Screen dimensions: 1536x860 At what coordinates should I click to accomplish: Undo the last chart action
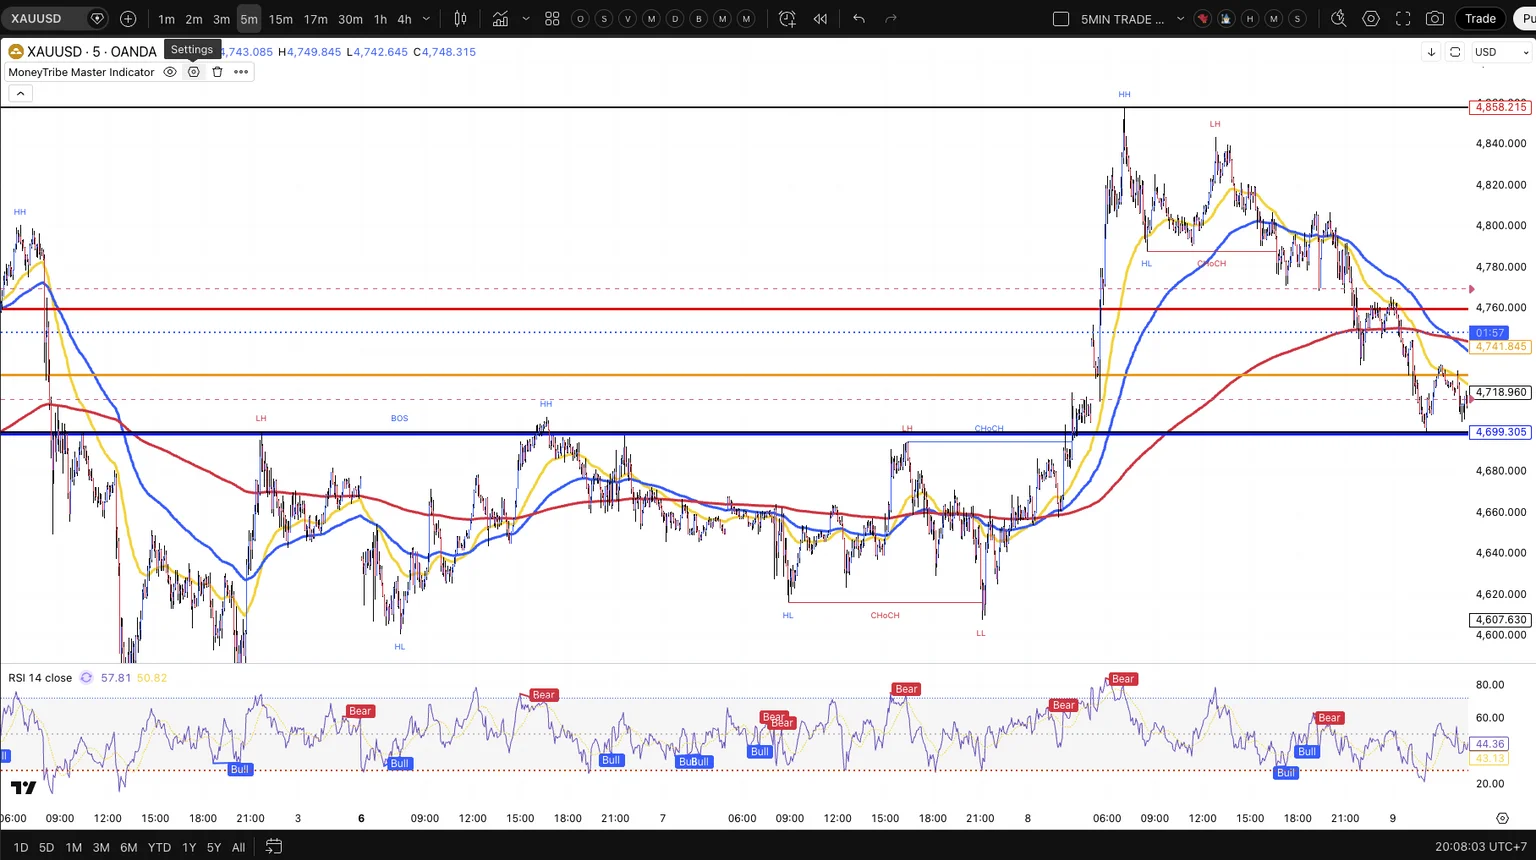point(859,19)
